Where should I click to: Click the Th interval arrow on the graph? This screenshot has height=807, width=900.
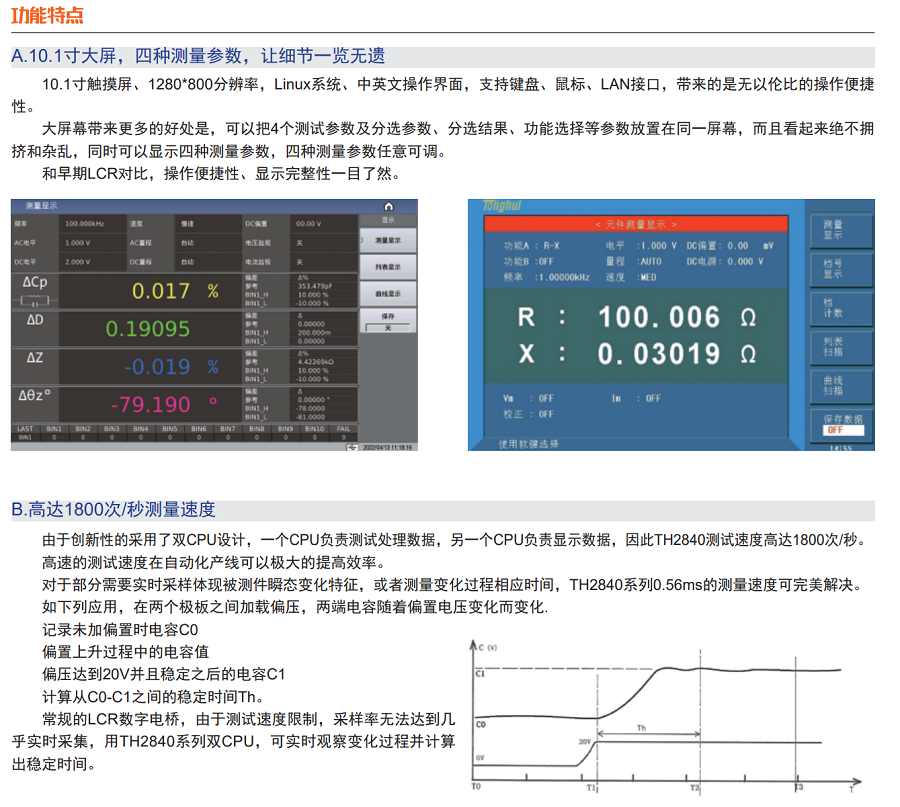coord(642,736)
